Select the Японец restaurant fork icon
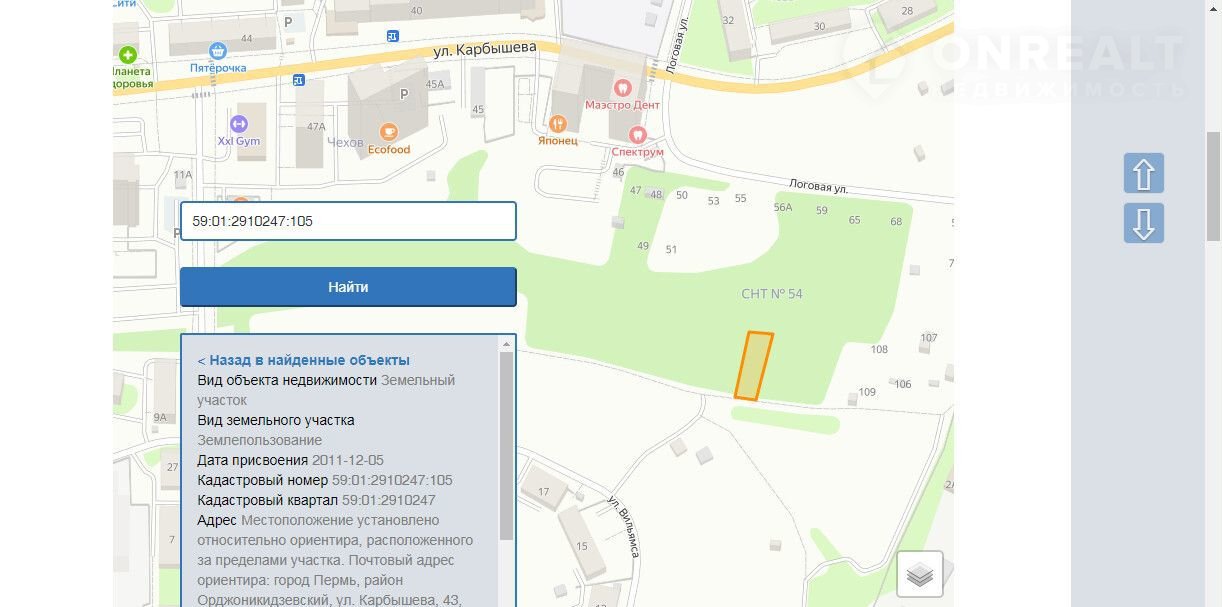 click(x=558, y=124)
